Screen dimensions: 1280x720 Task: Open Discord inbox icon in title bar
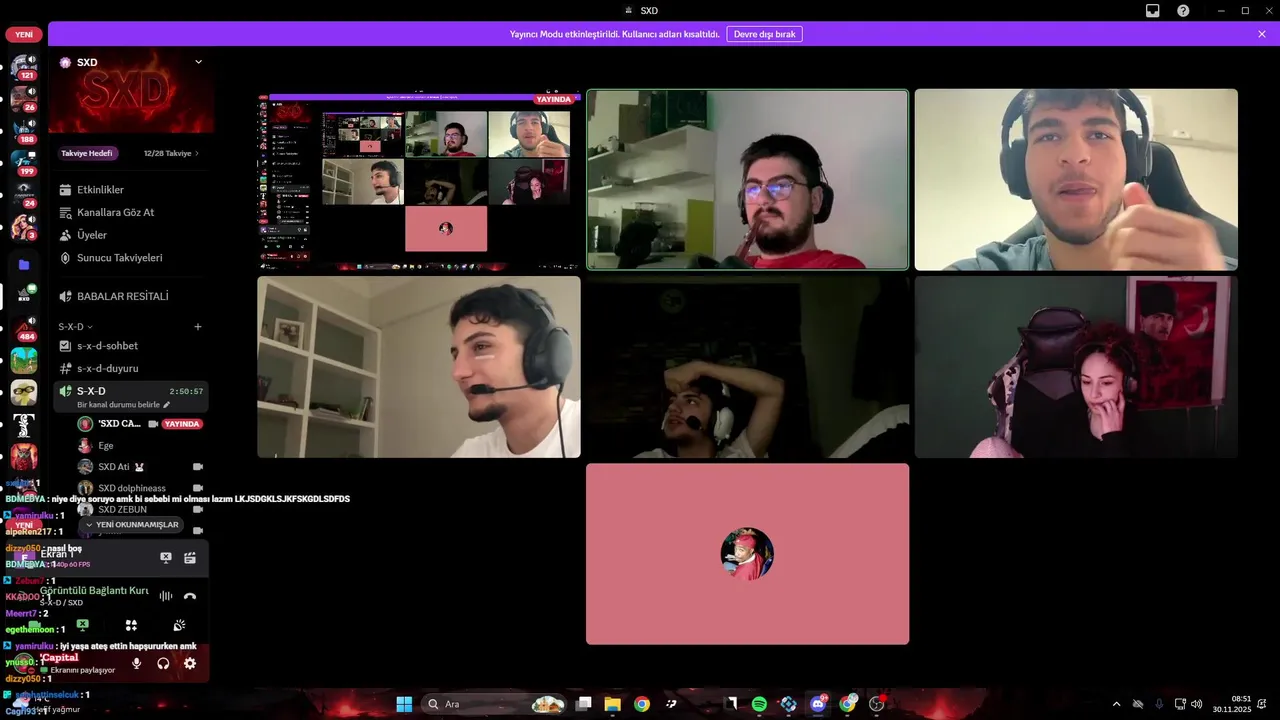tap(1153, 11)
